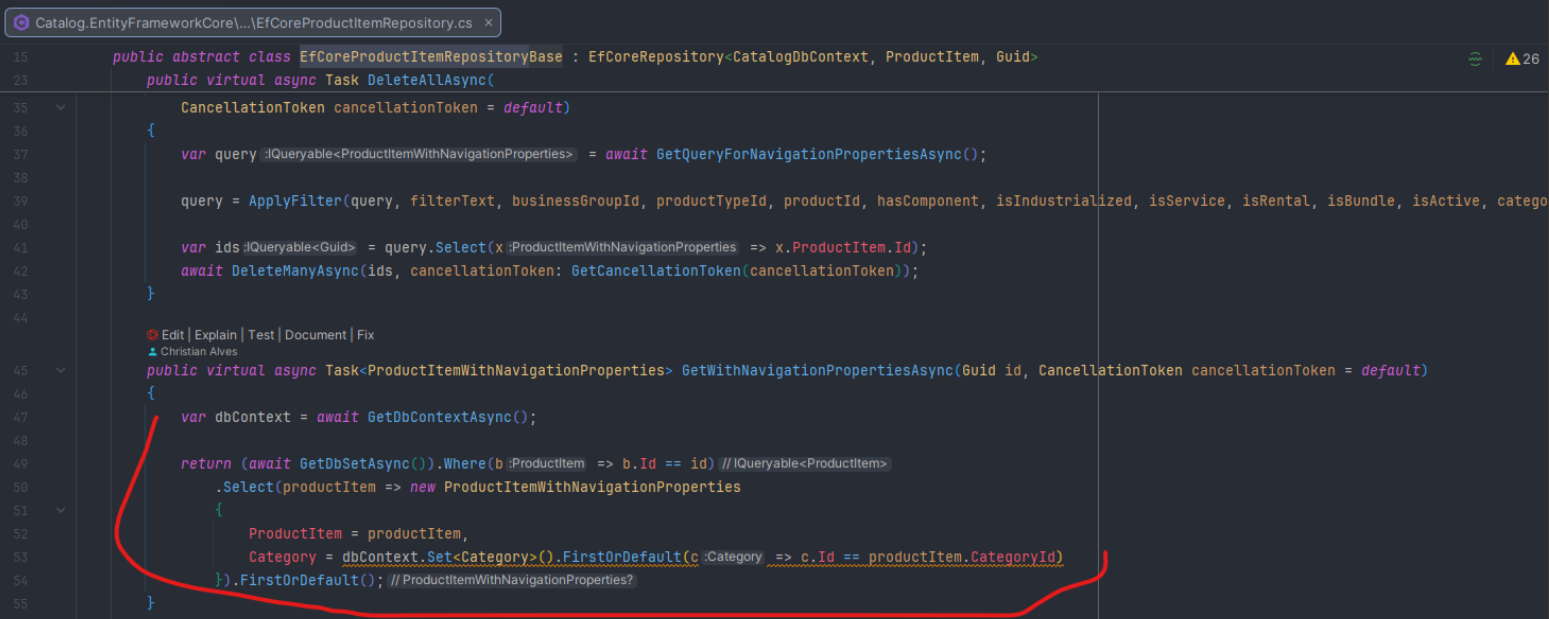This screenshot has height=619, width=1549.
Task: Click the isRental argument
Action: click(x=1276, y=201)
